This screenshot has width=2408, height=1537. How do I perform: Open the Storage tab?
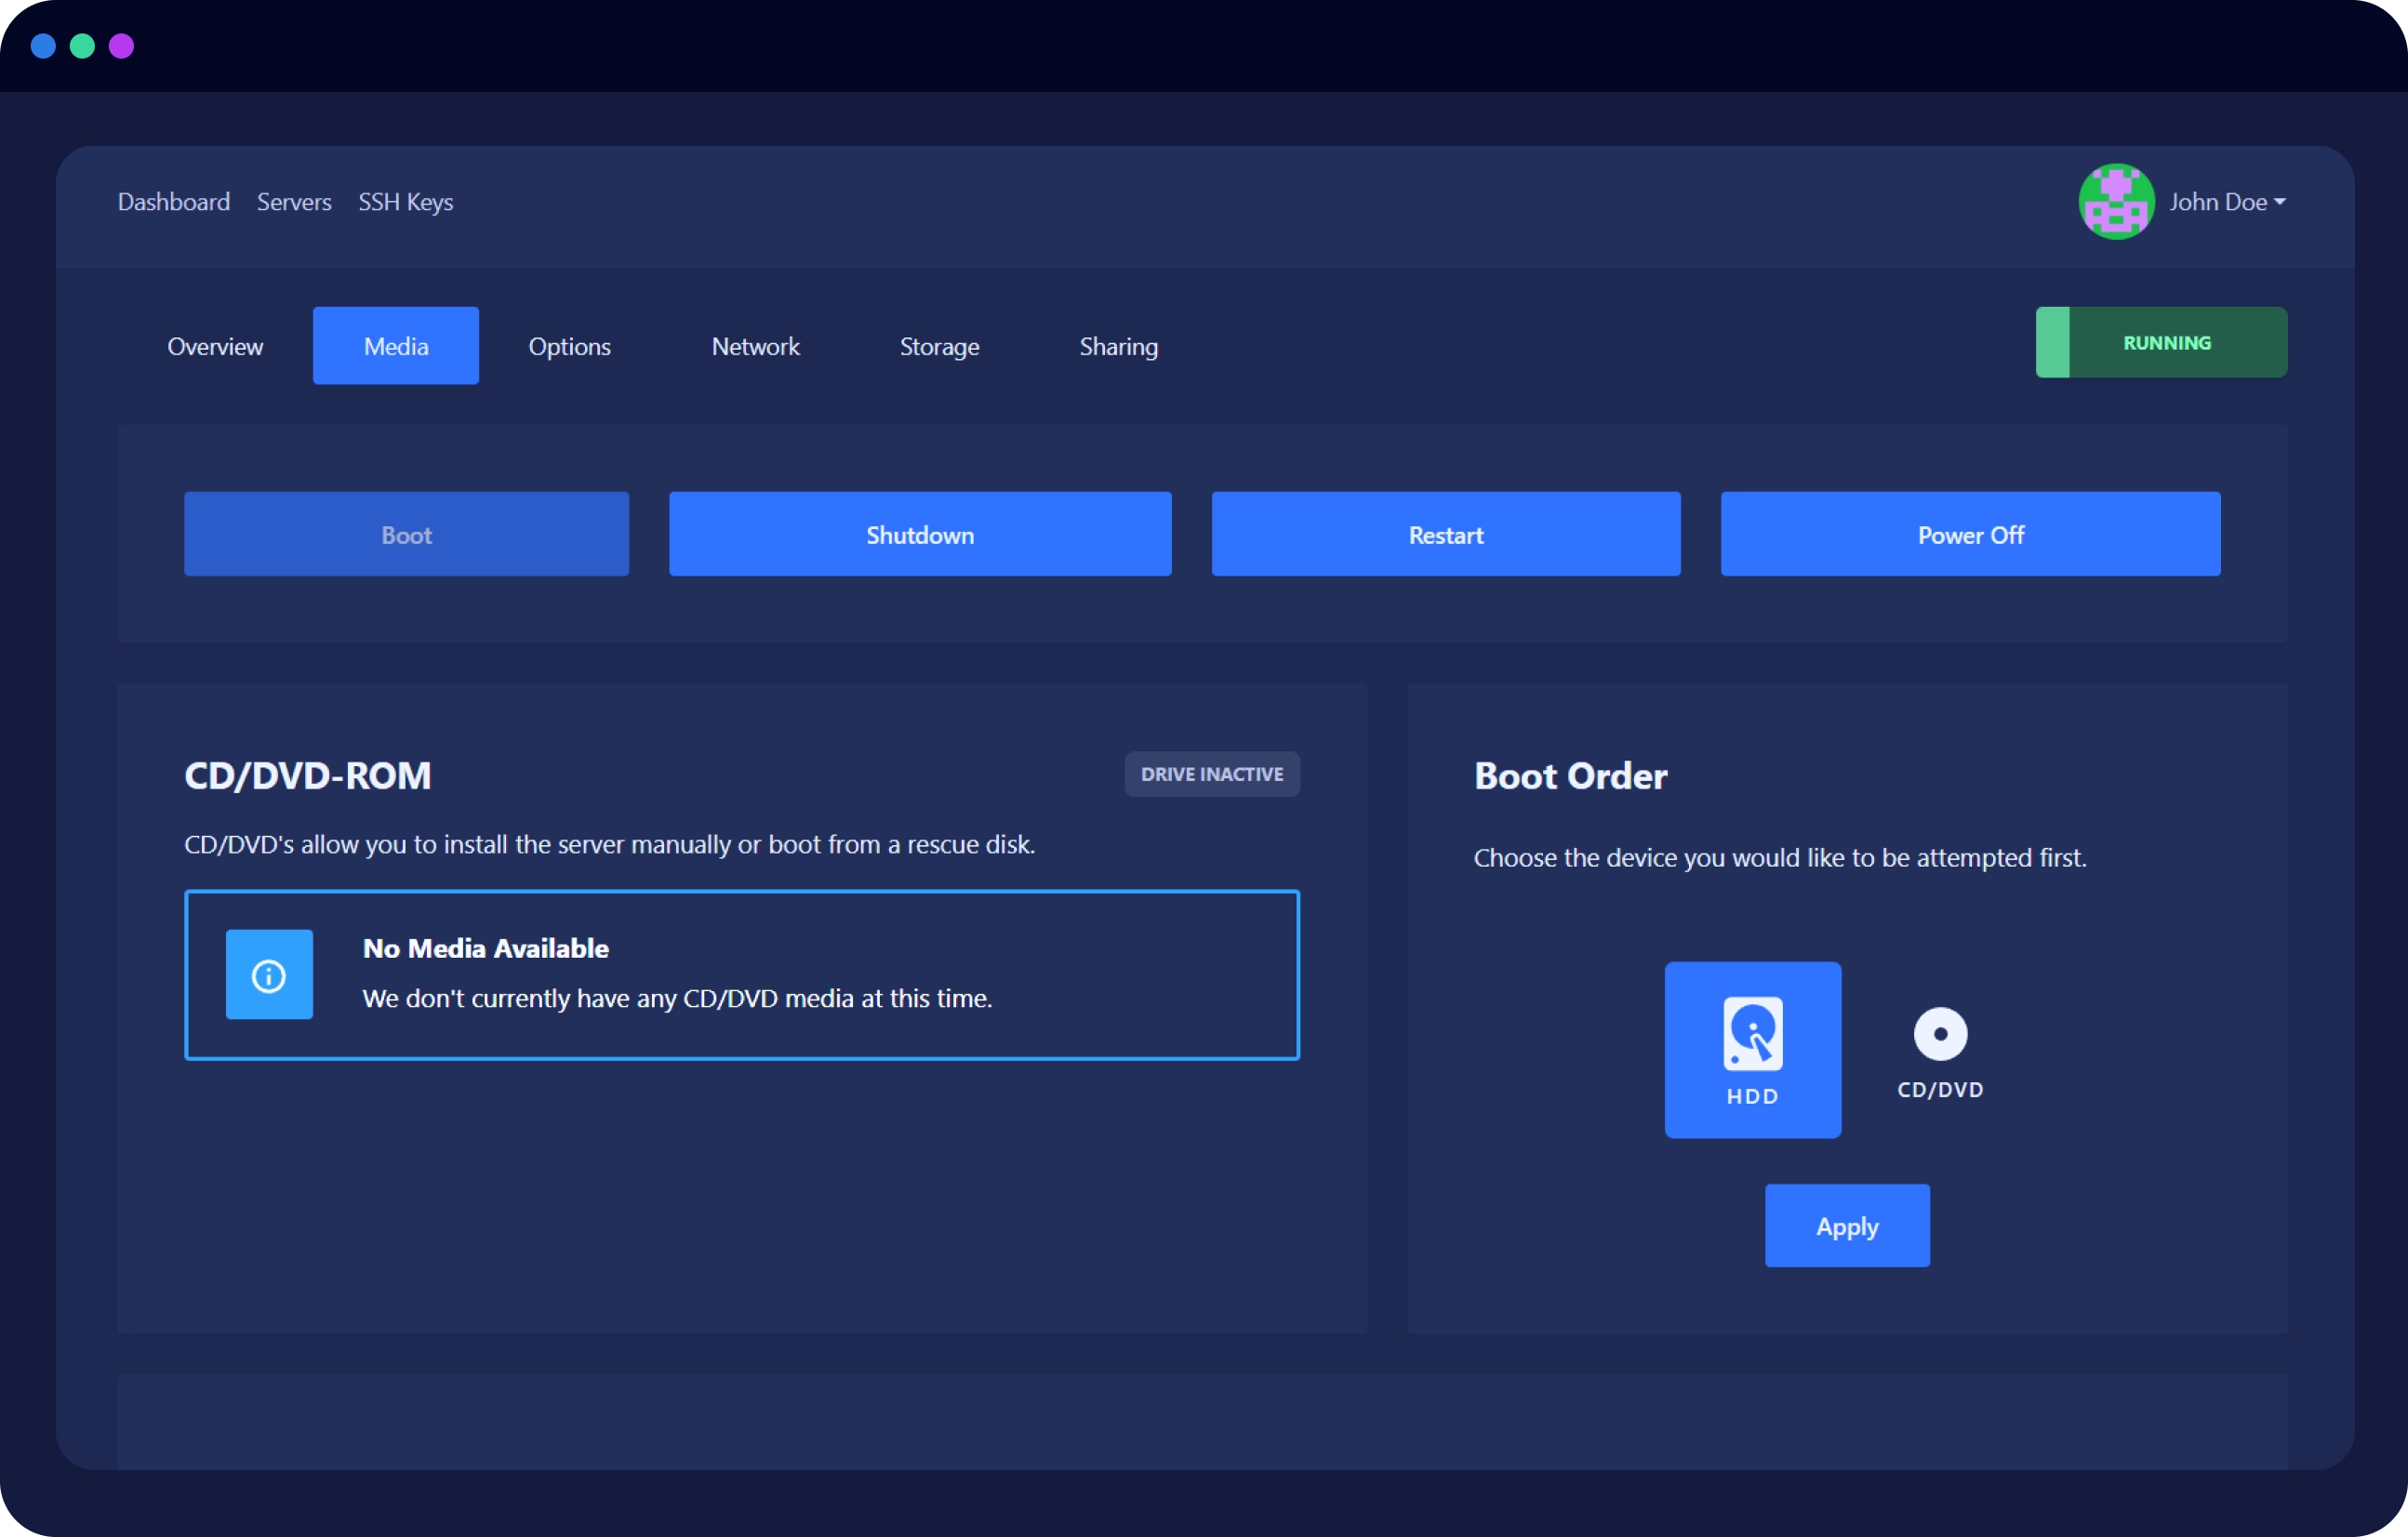[x=939, y=344]
